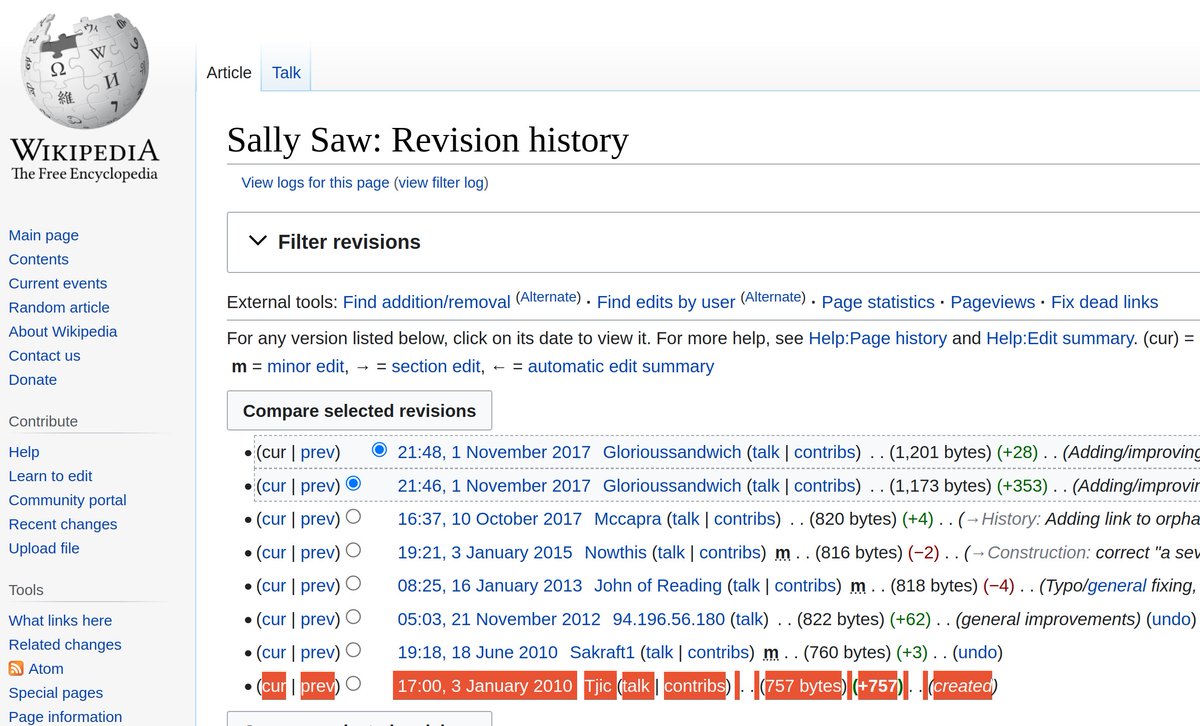The height and width of the screenshot is (726, 1200).
Task: Click Fix dead links tool
Action: 1105,302
